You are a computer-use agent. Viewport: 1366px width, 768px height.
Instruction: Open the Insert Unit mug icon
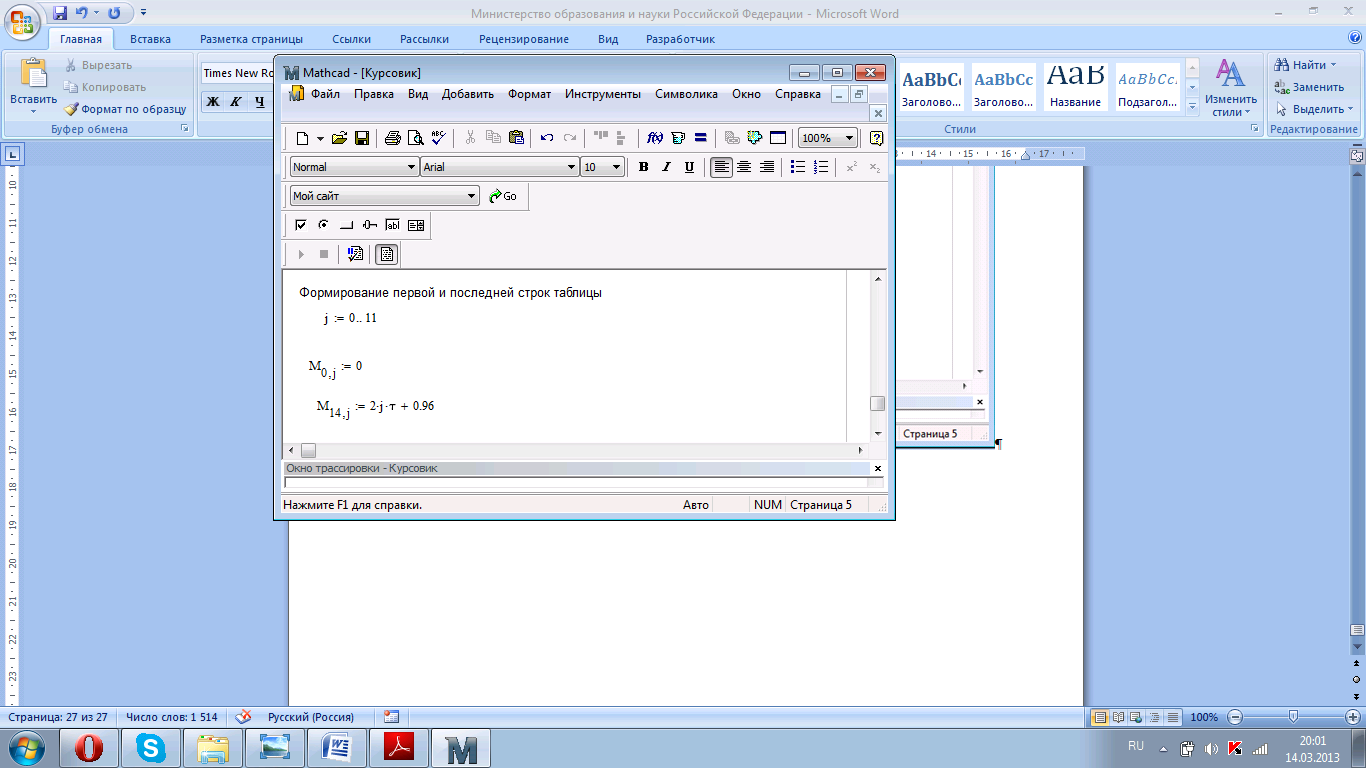coord(678,138)
